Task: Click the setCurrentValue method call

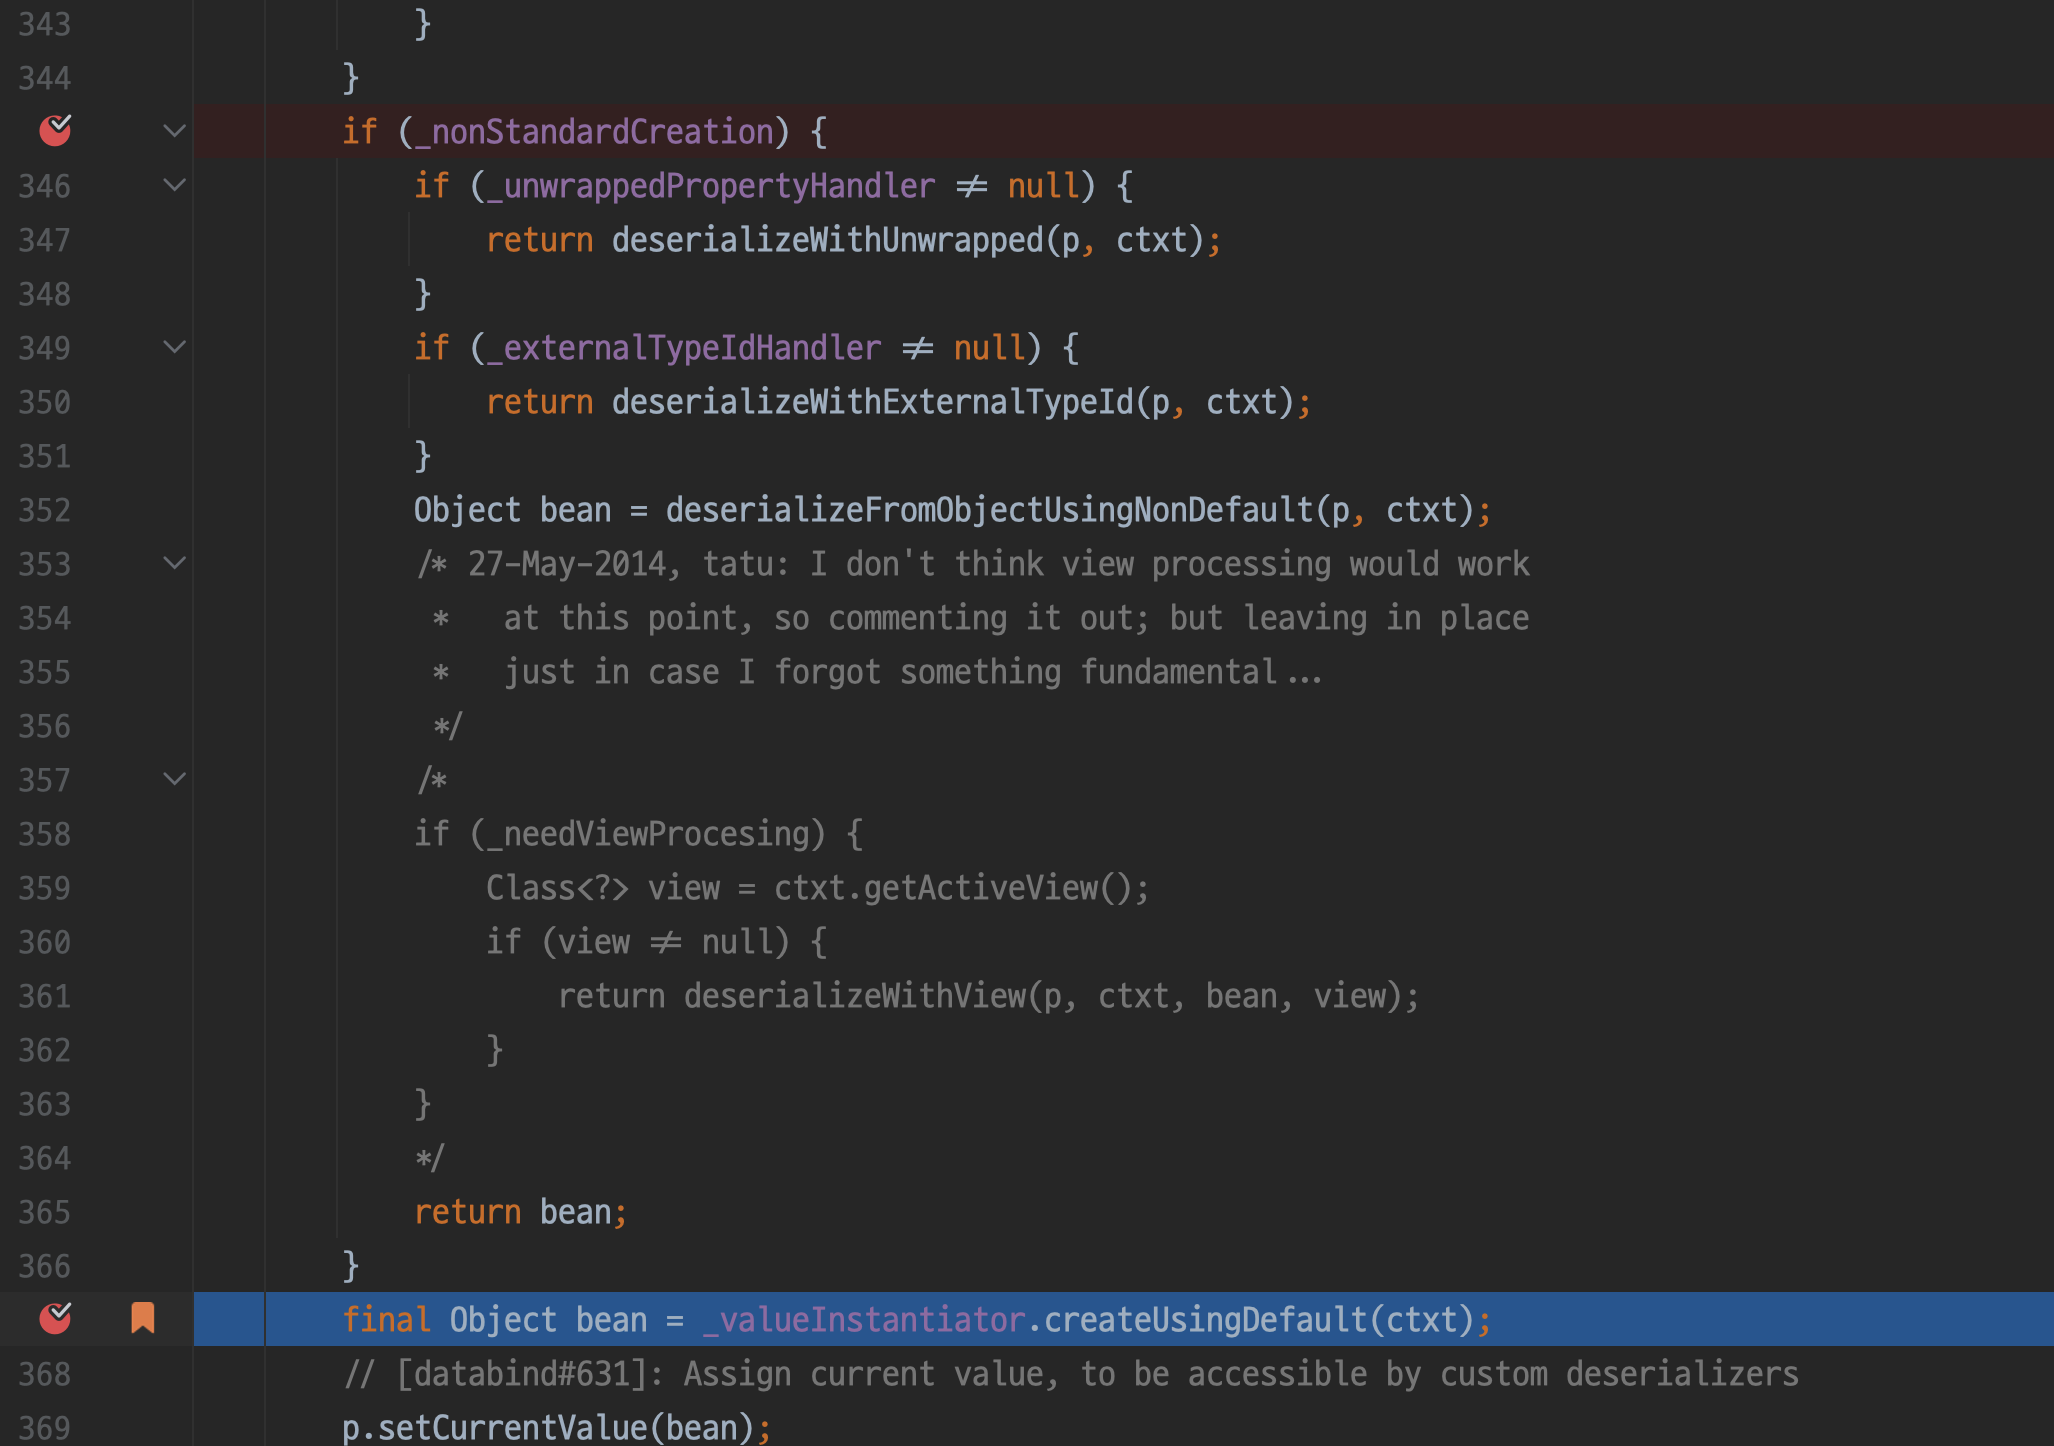Action: [x=513, y=1428]
